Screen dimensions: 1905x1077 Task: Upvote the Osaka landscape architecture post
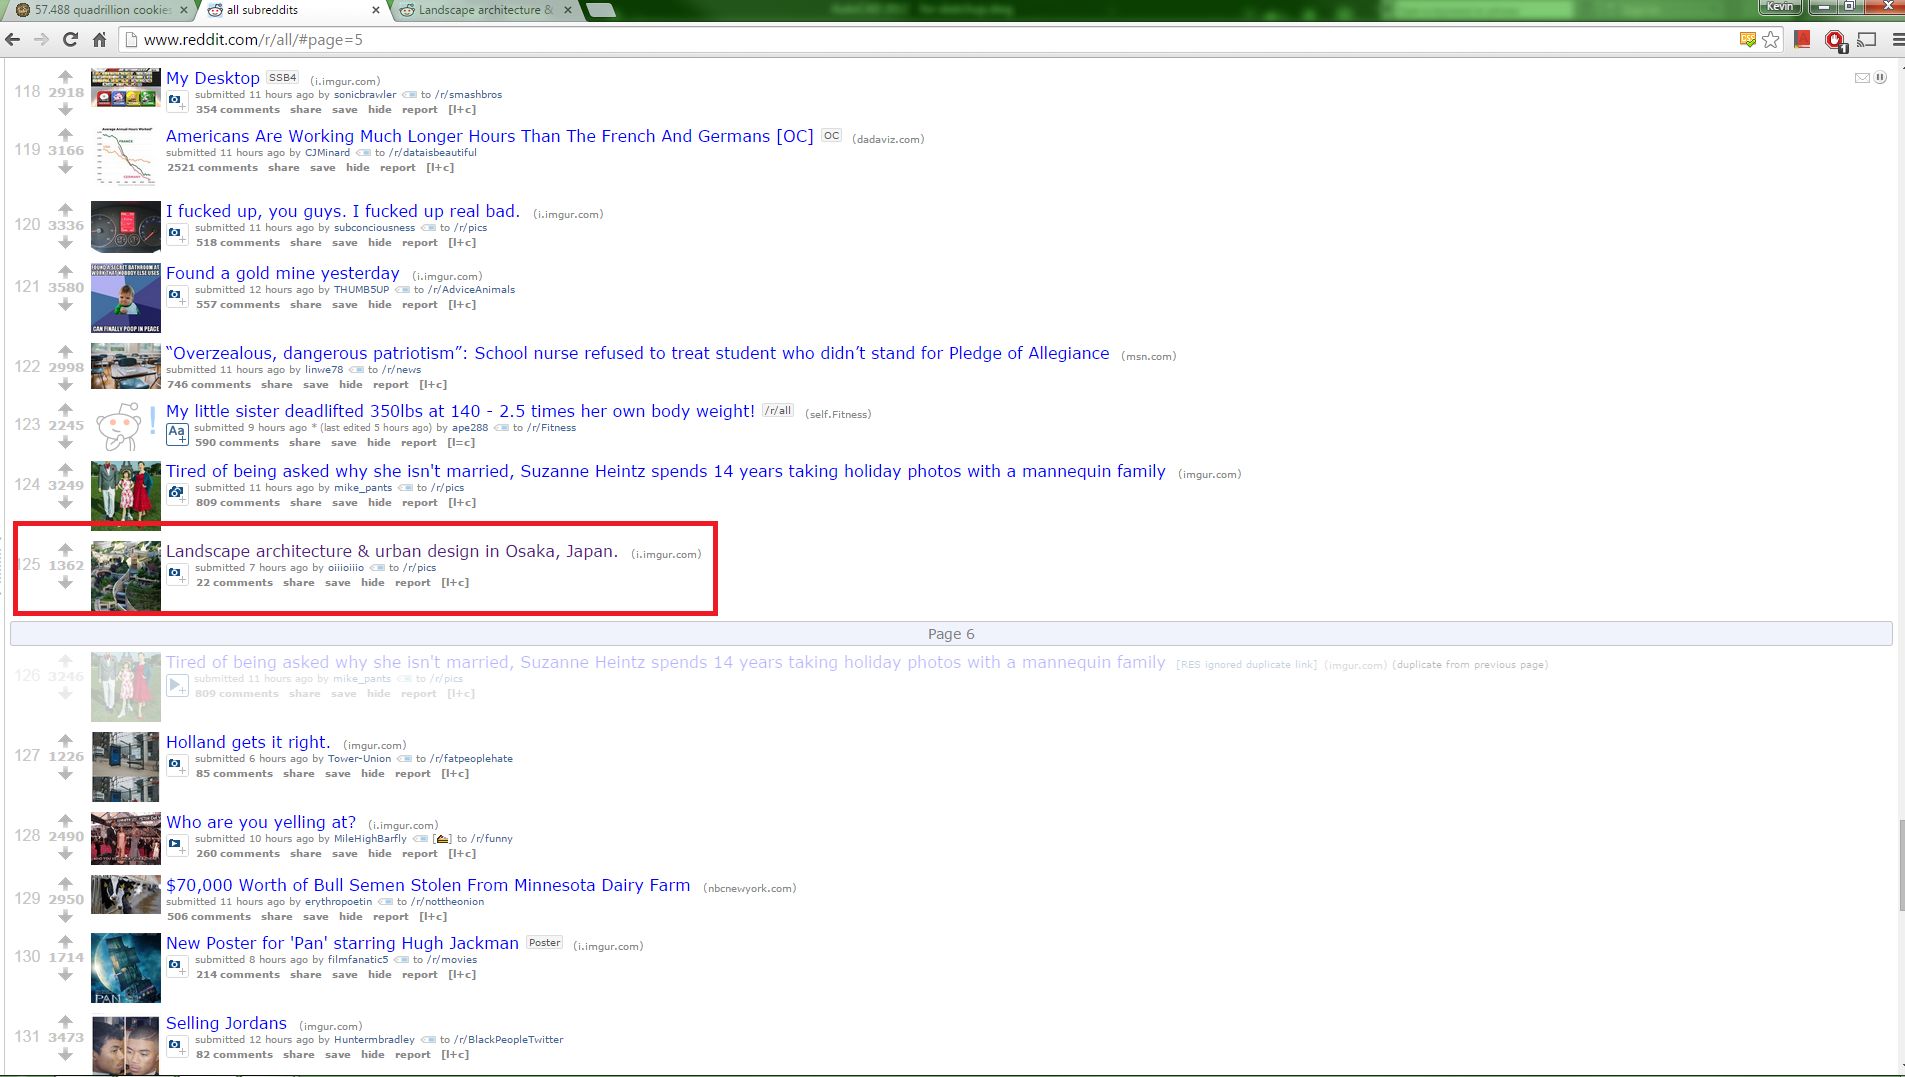pos(65,549)
